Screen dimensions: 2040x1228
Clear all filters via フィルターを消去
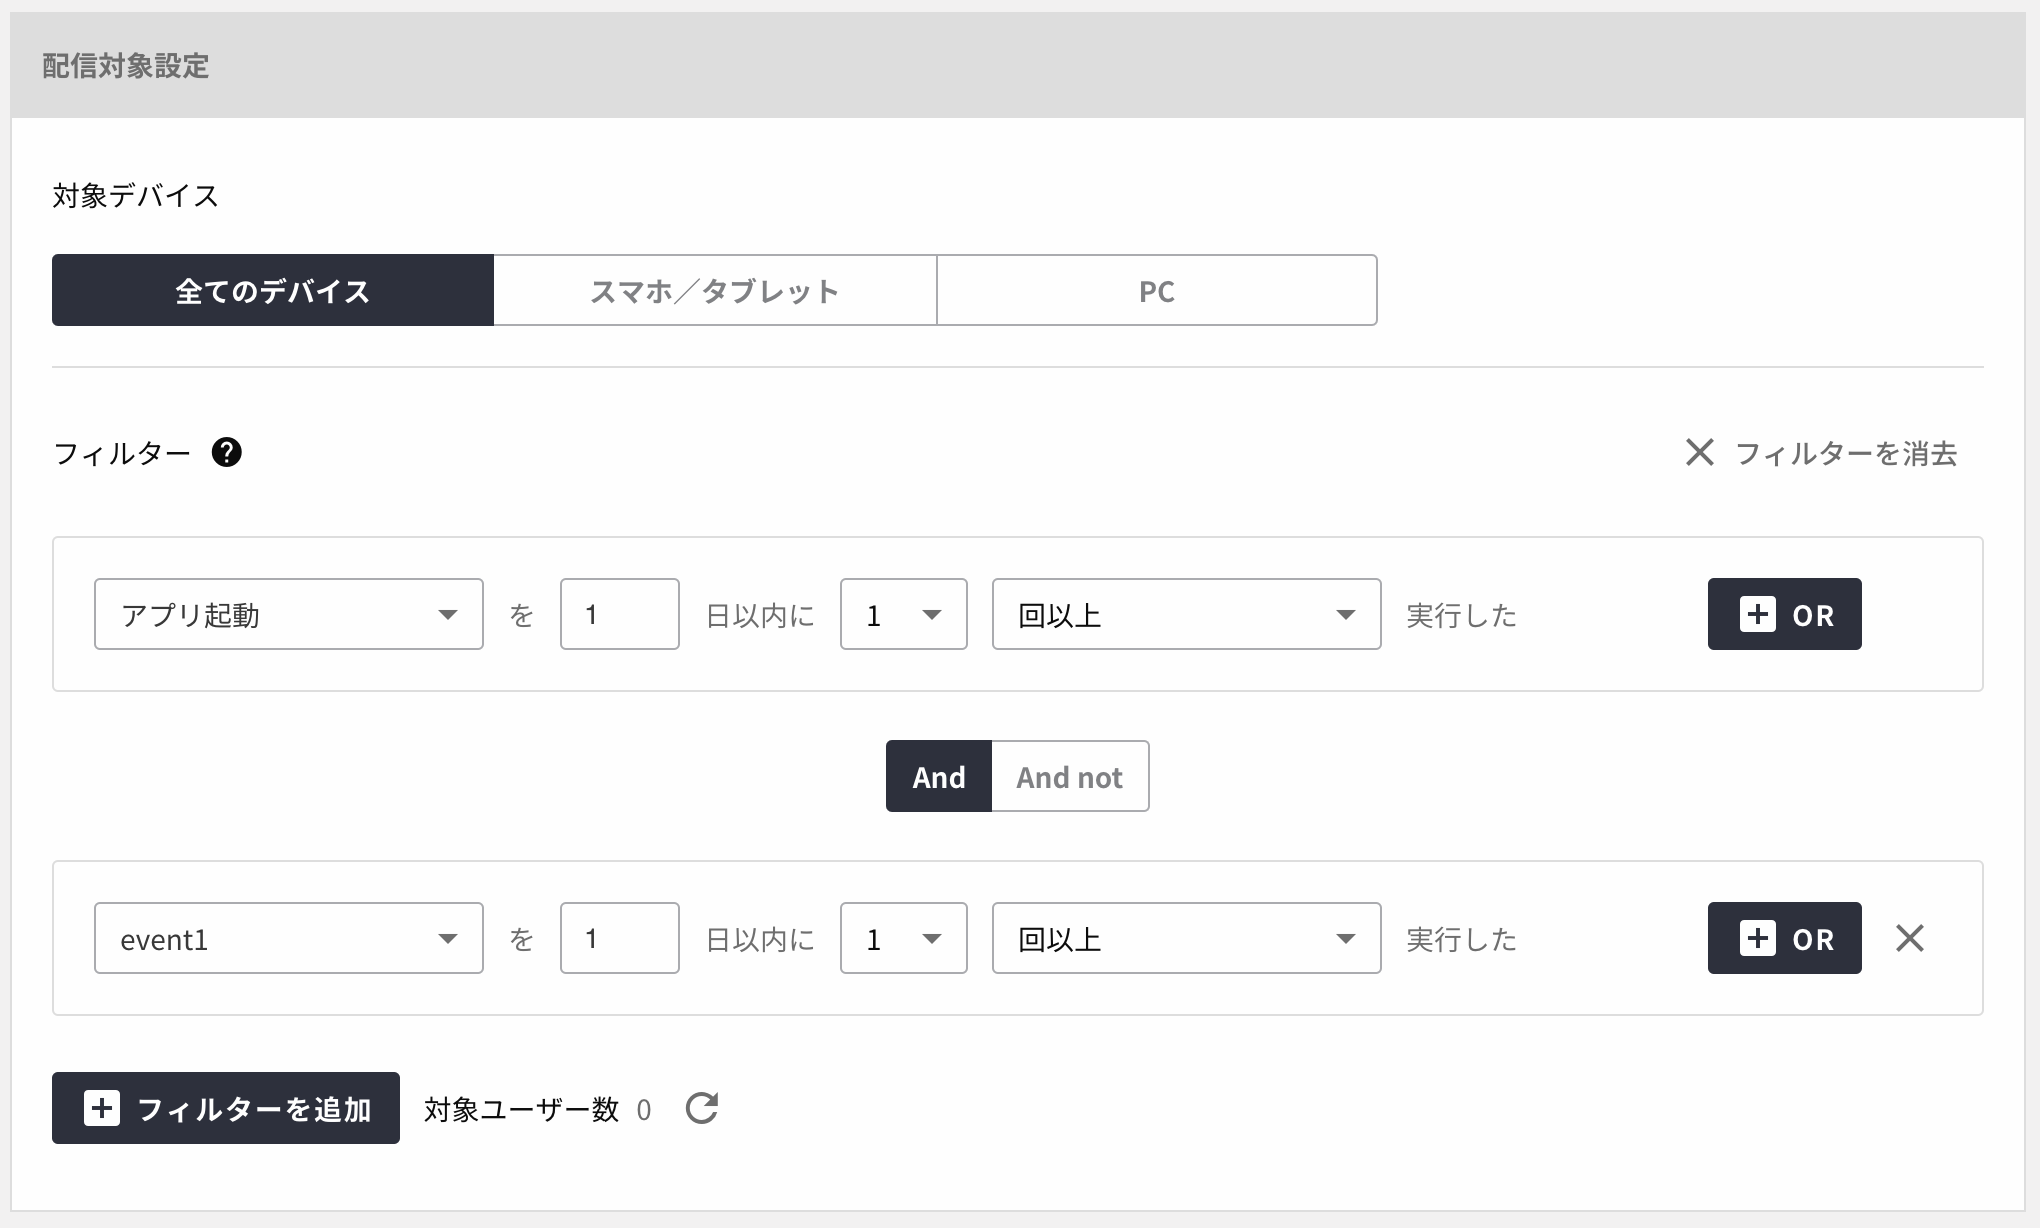tap(1821, 453)
